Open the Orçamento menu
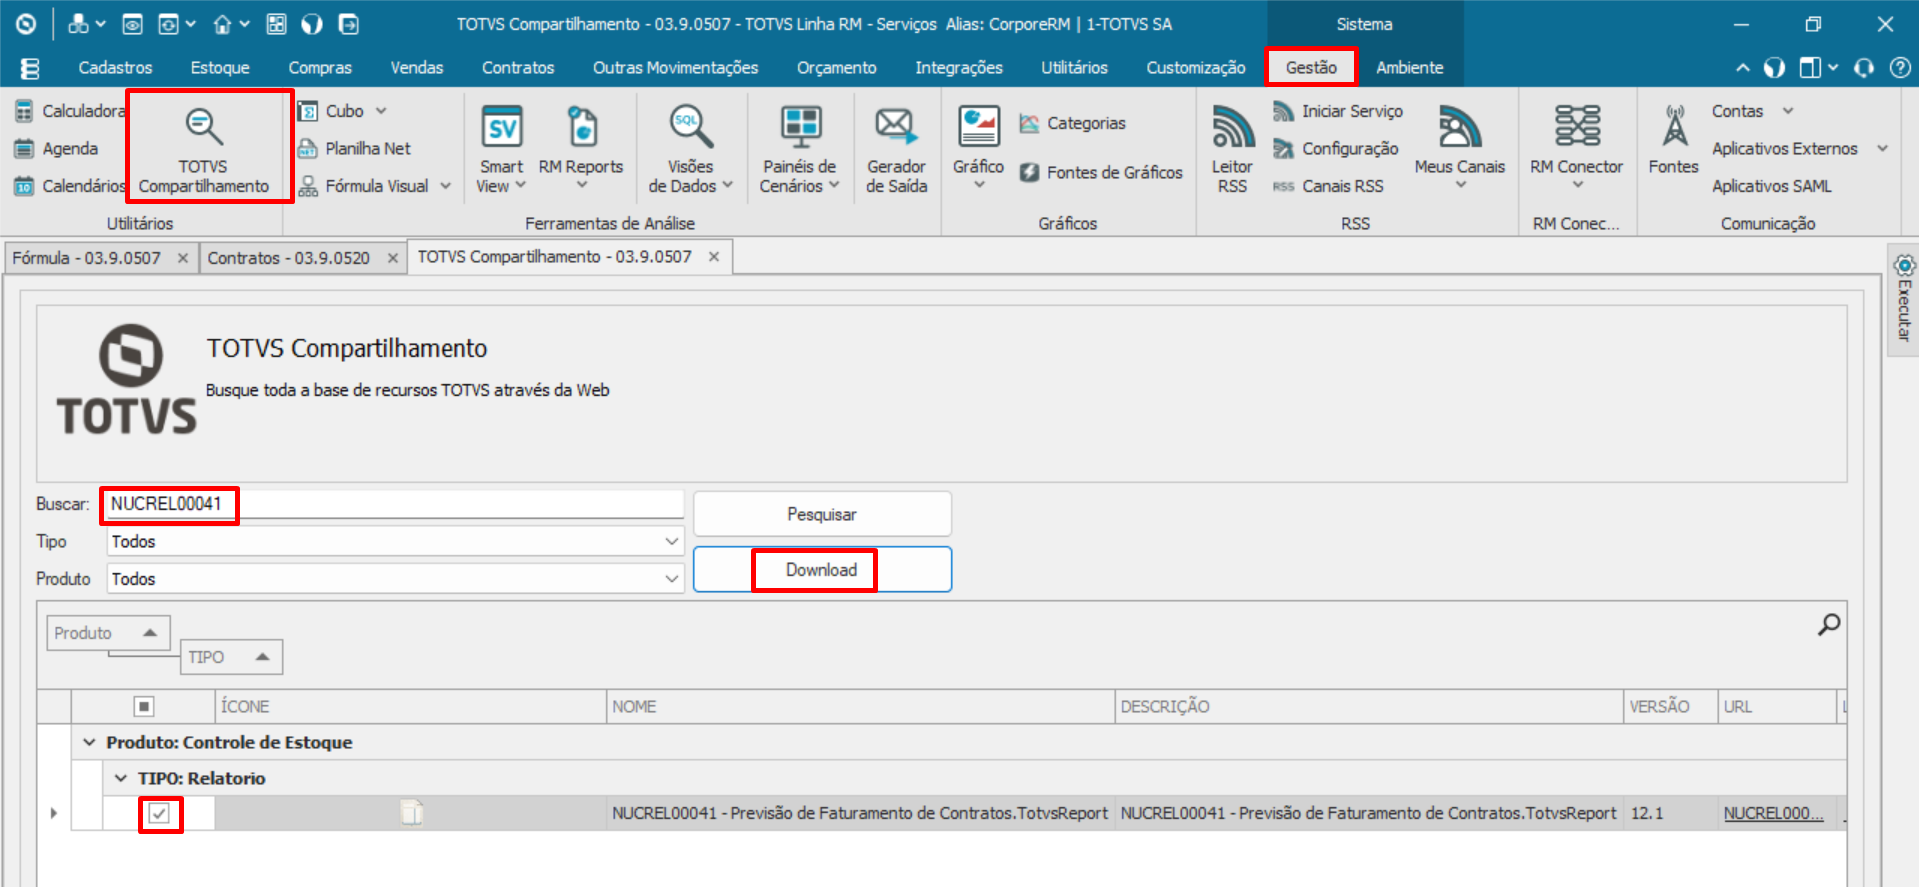 836,68
